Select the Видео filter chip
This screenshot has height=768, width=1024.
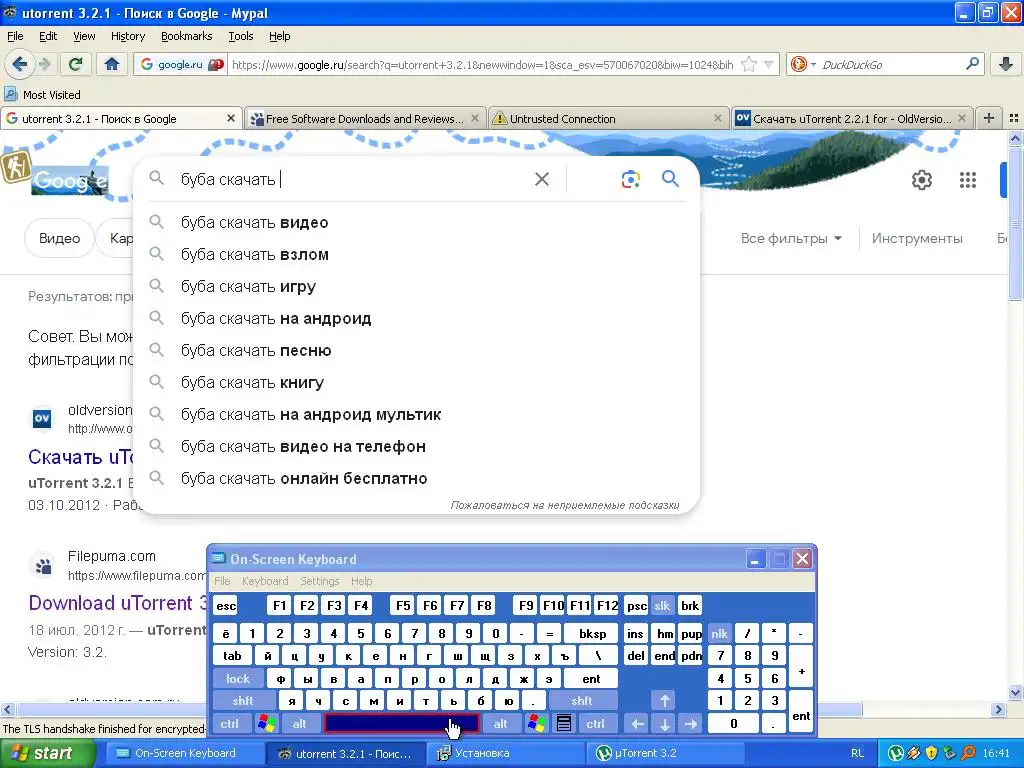(59, 238)
